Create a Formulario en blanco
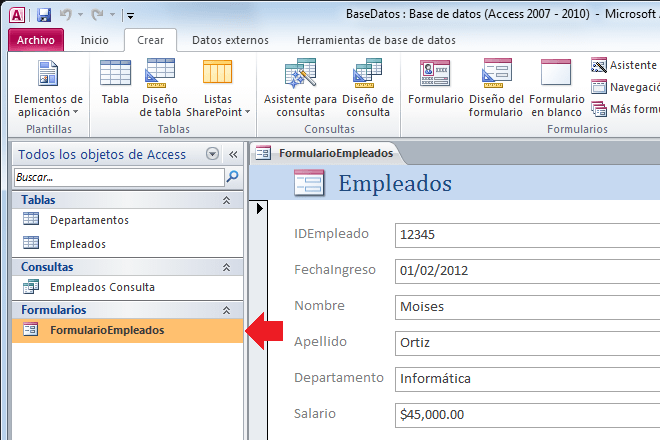 click(556, 88)
